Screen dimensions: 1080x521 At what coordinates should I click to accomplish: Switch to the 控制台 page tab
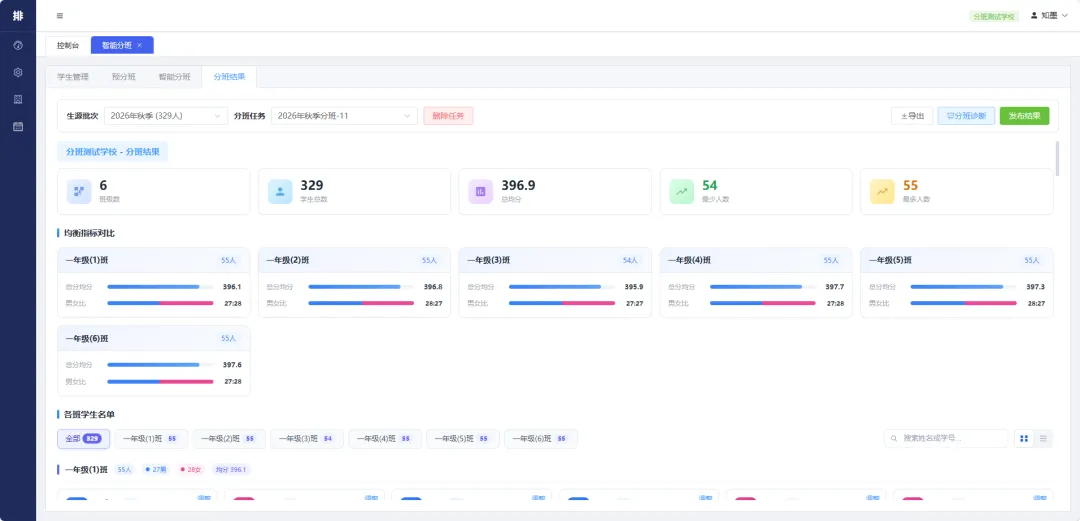coord(68,45)
